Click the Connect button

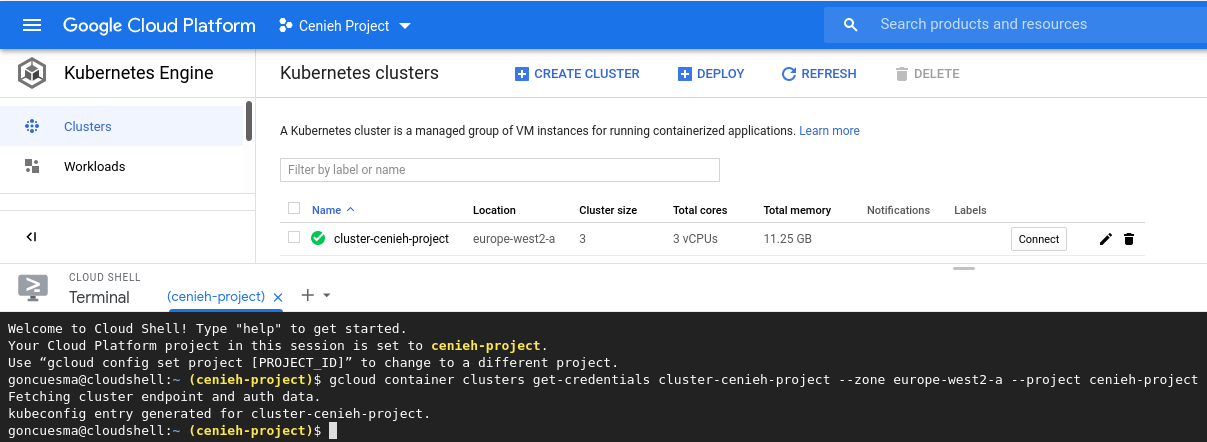click(1039, 239)
